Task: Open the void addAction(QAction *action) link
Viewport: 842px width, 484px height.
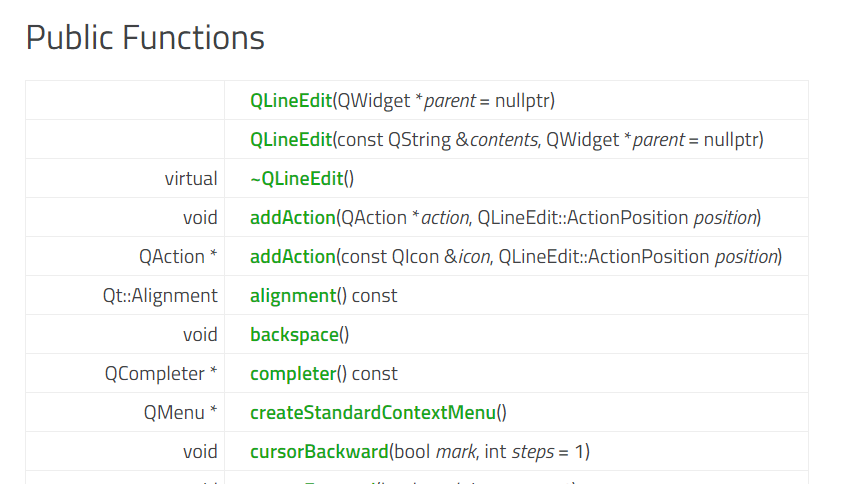Action: tap(292, 218)
